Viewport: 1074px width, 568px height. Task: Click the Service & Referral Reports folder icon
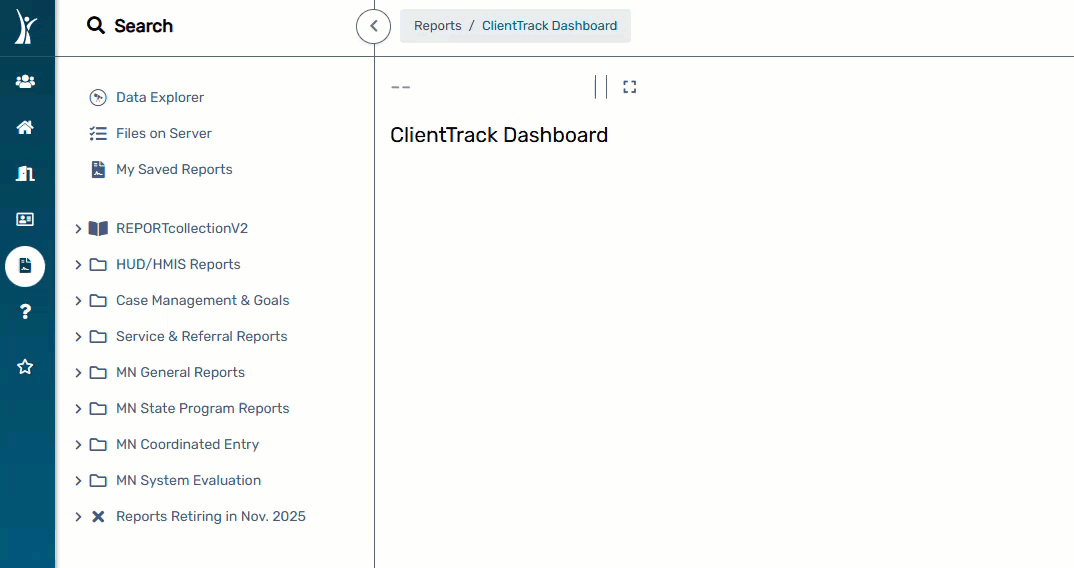pyautogui.click(x=98, y=336)
